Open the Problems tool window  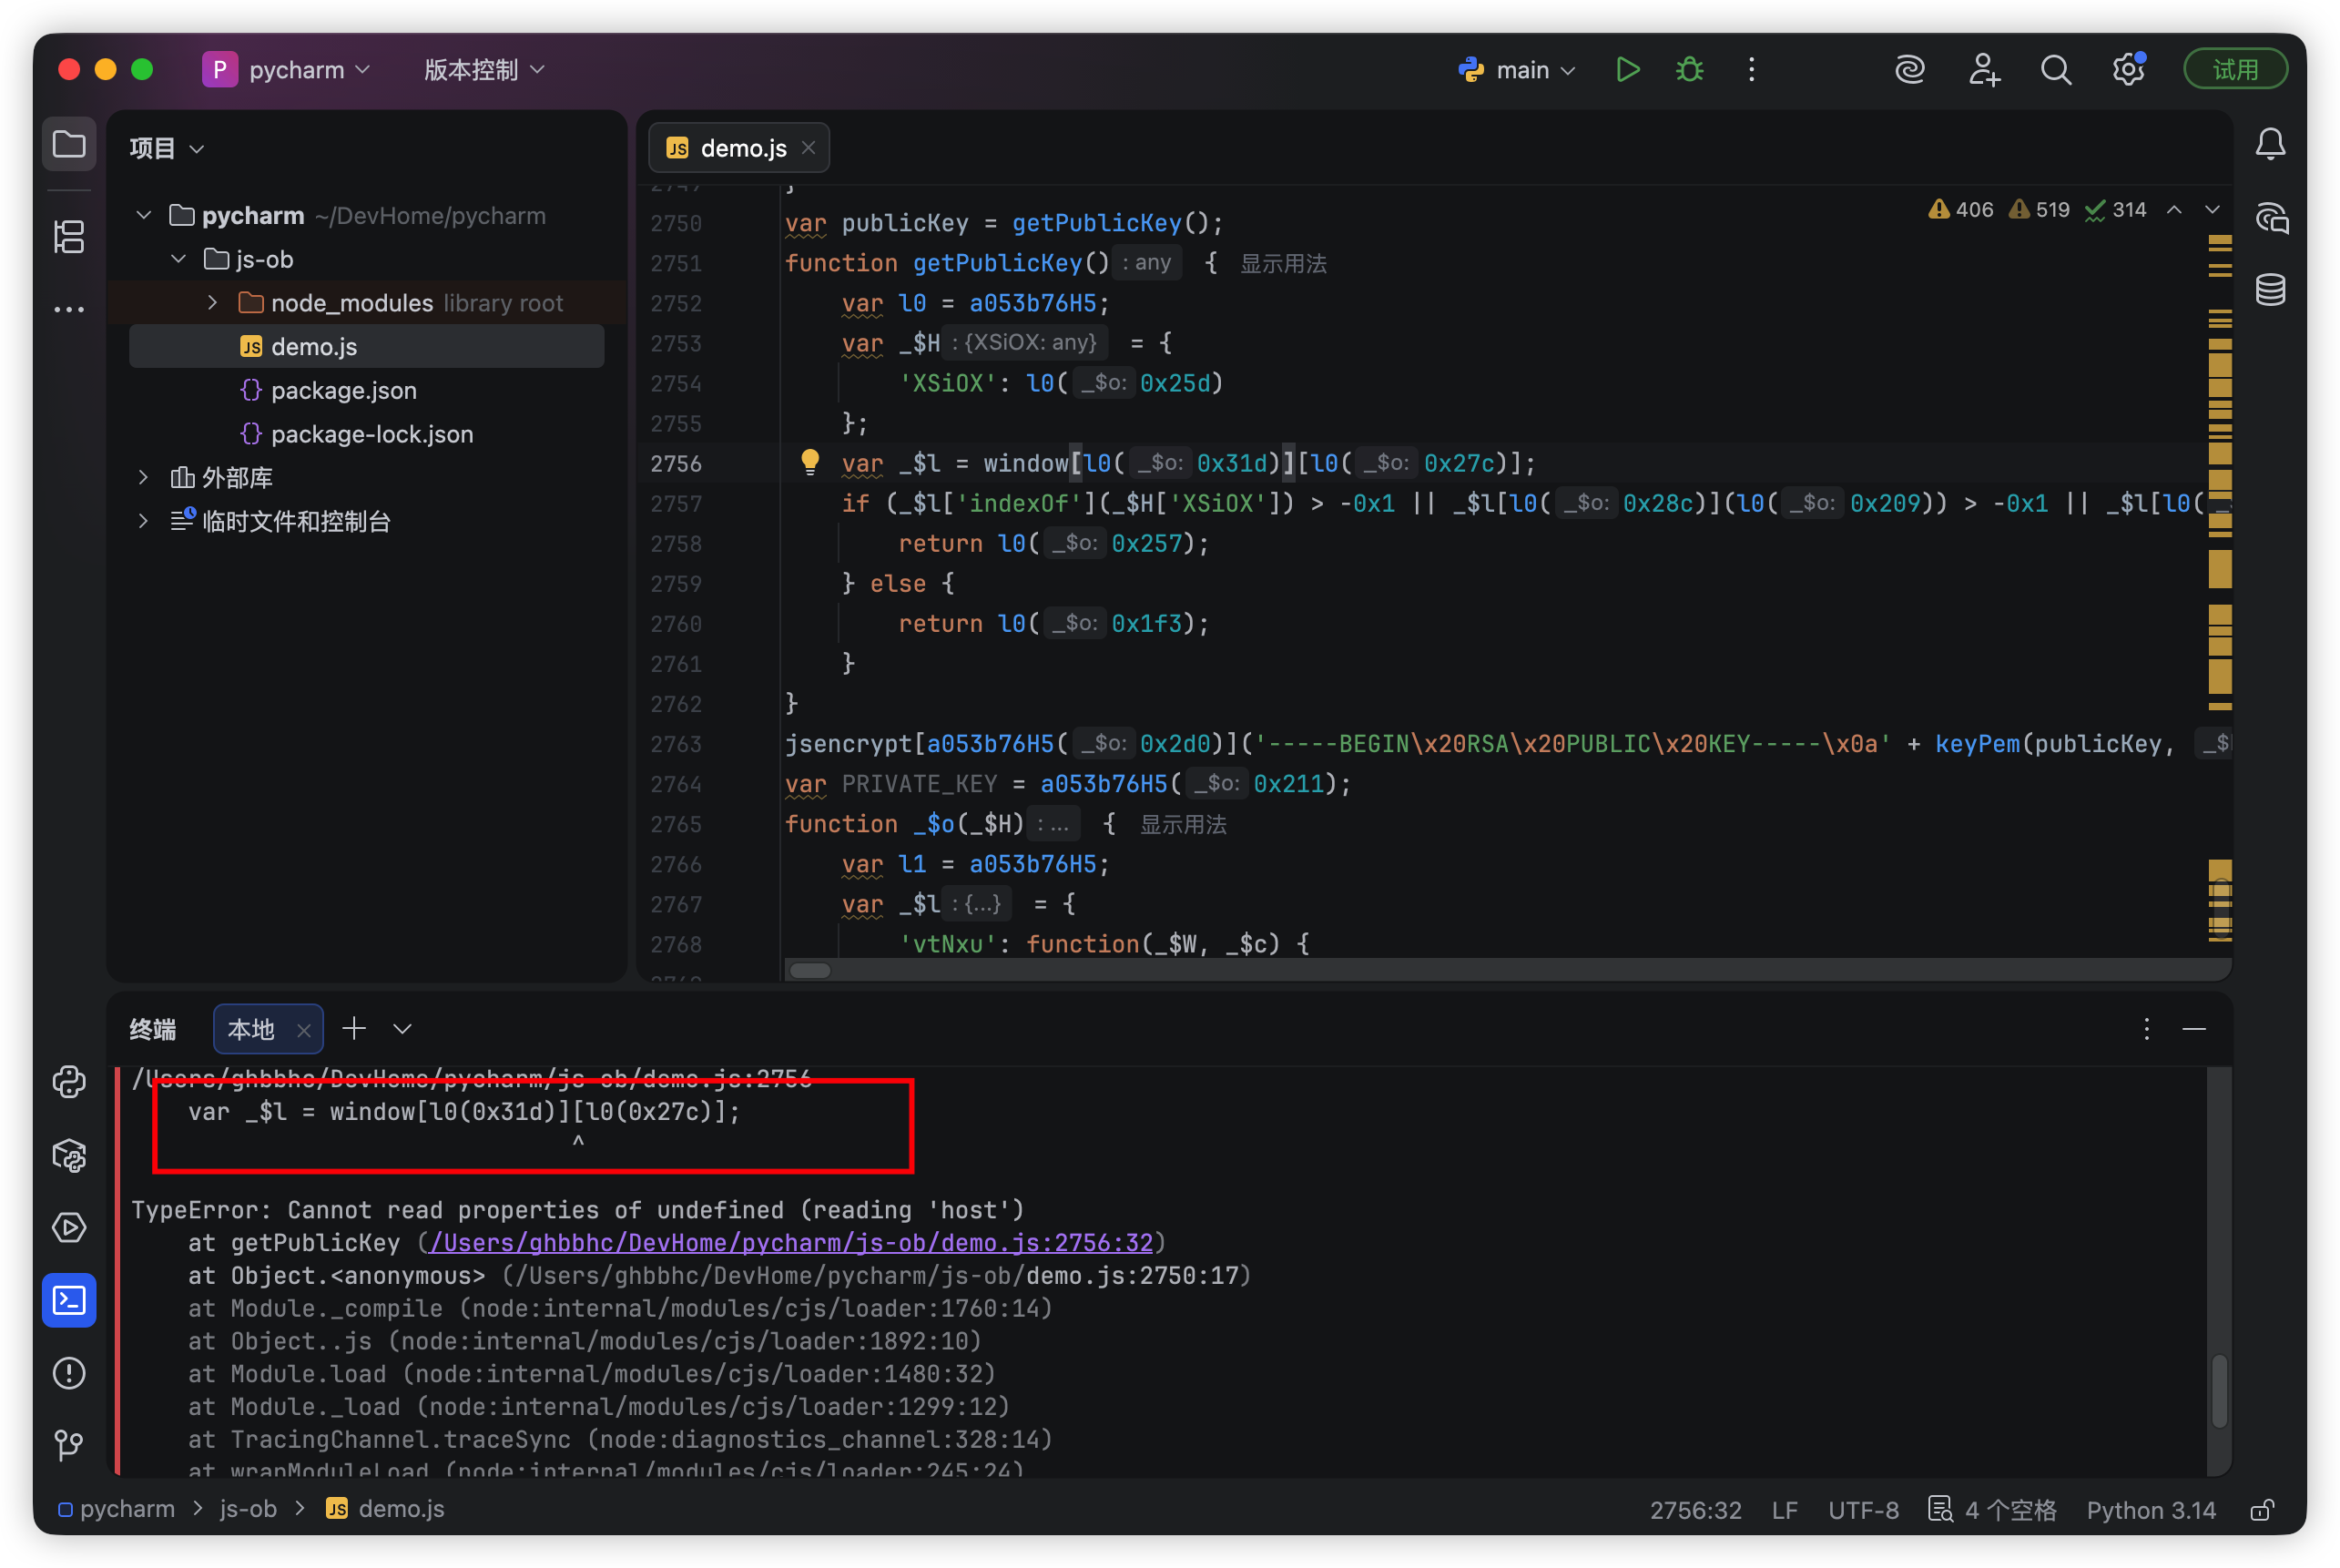pyautogui.click(x=69, y=1373)
